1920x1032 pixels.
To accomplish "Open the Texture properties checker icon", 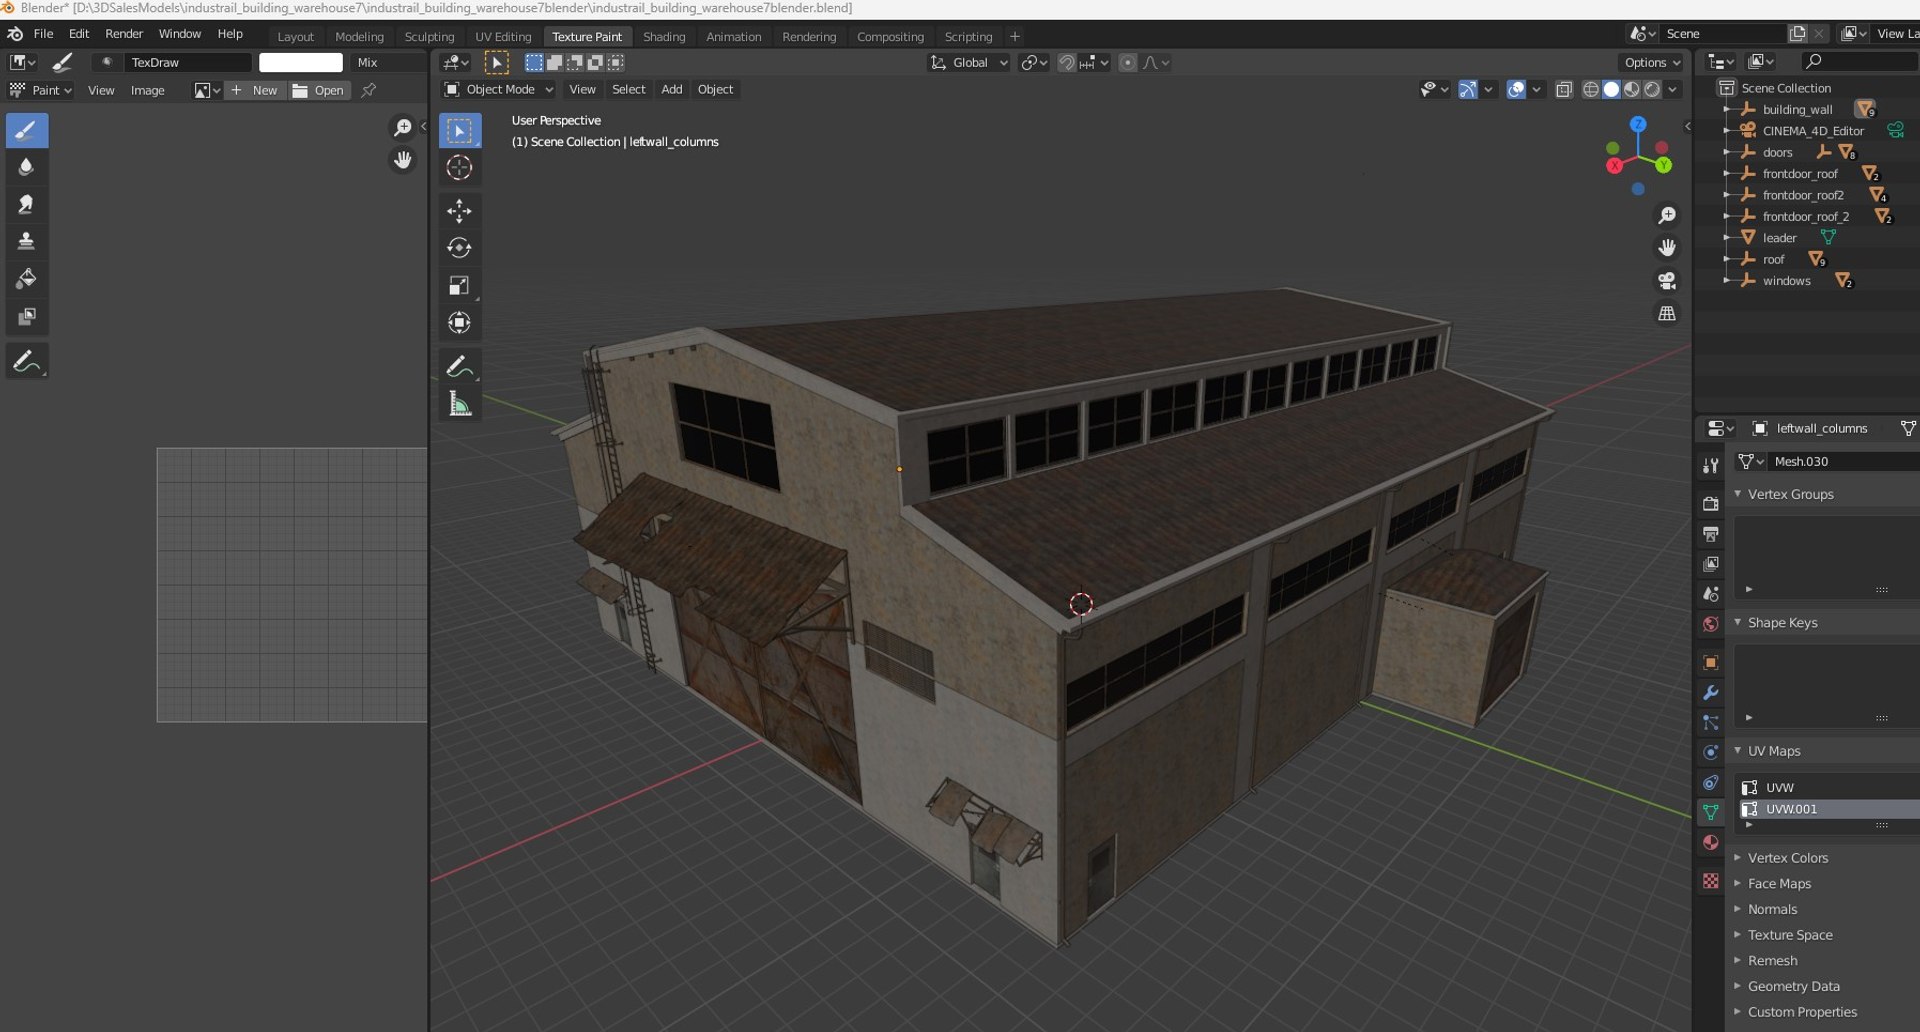I will (x=1710, y=881).
